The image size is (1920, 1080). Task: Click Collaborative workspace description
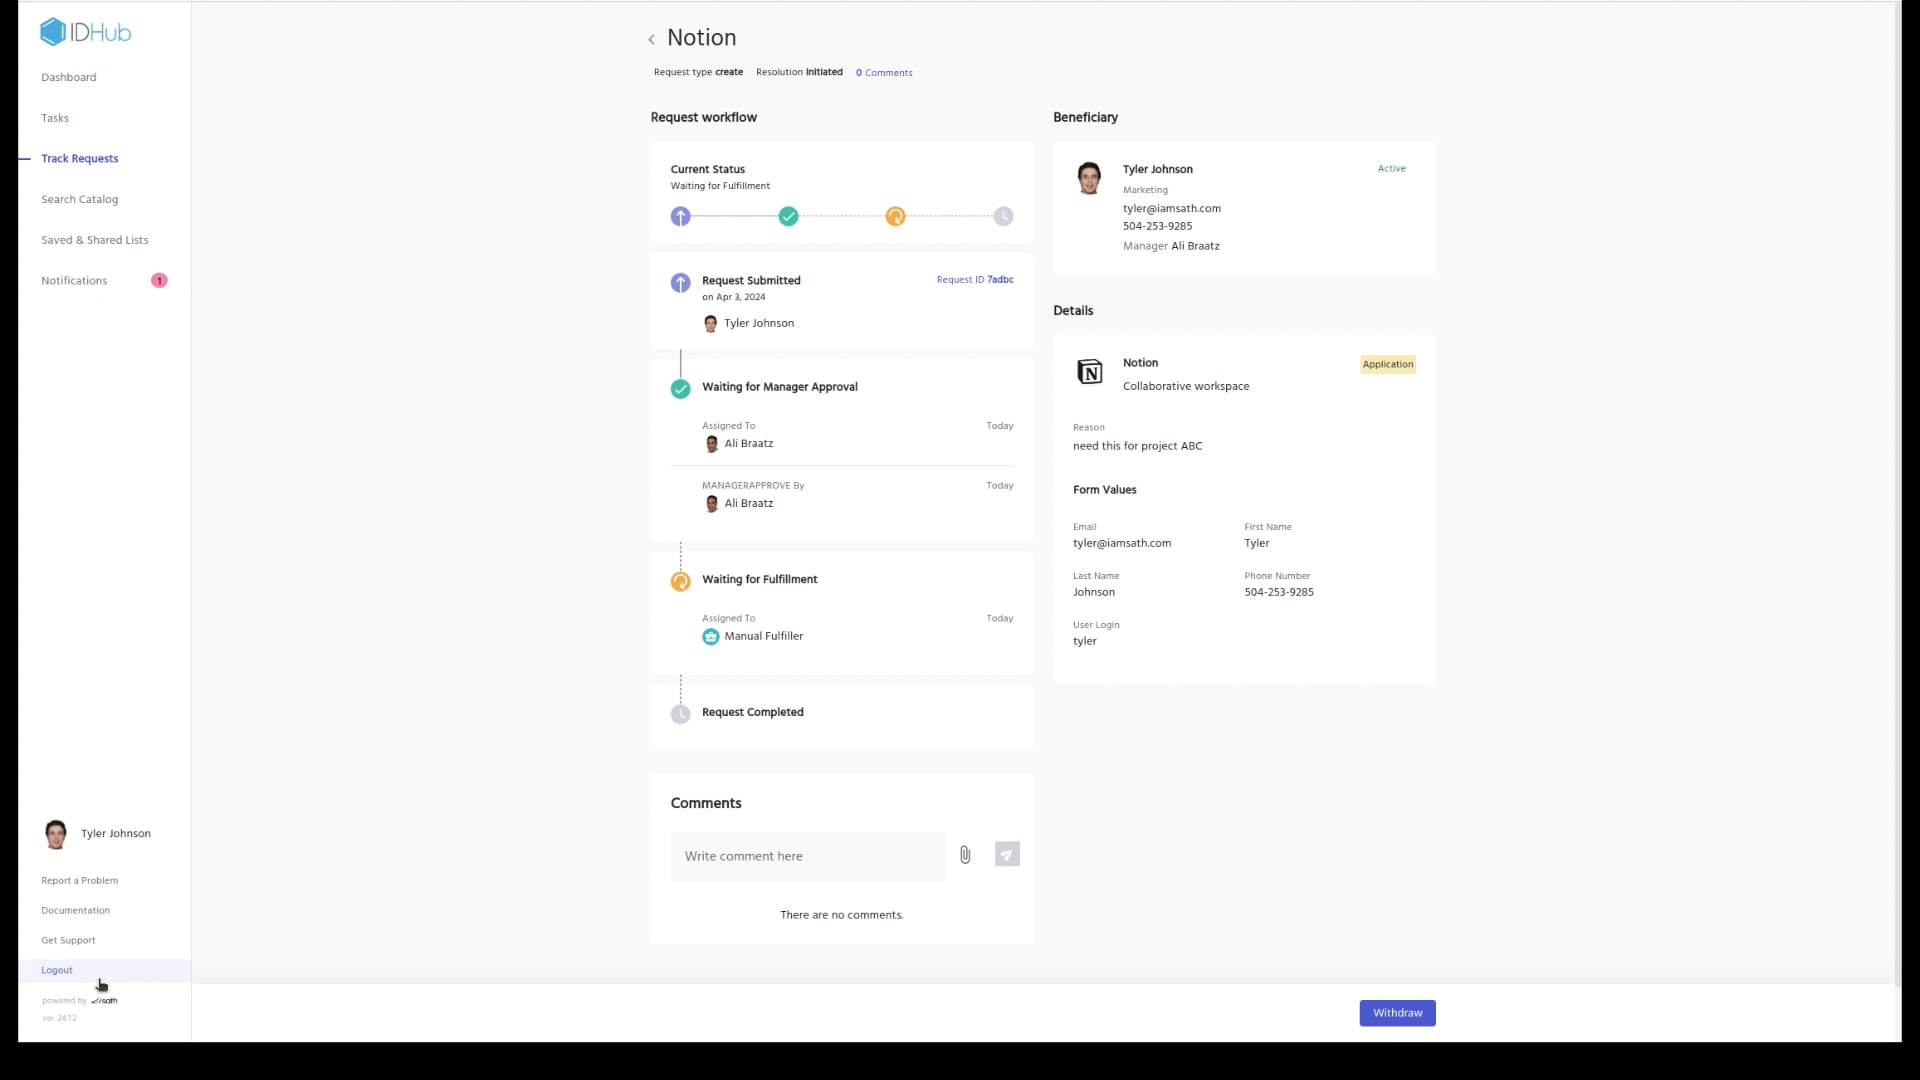pos(1185,386)
